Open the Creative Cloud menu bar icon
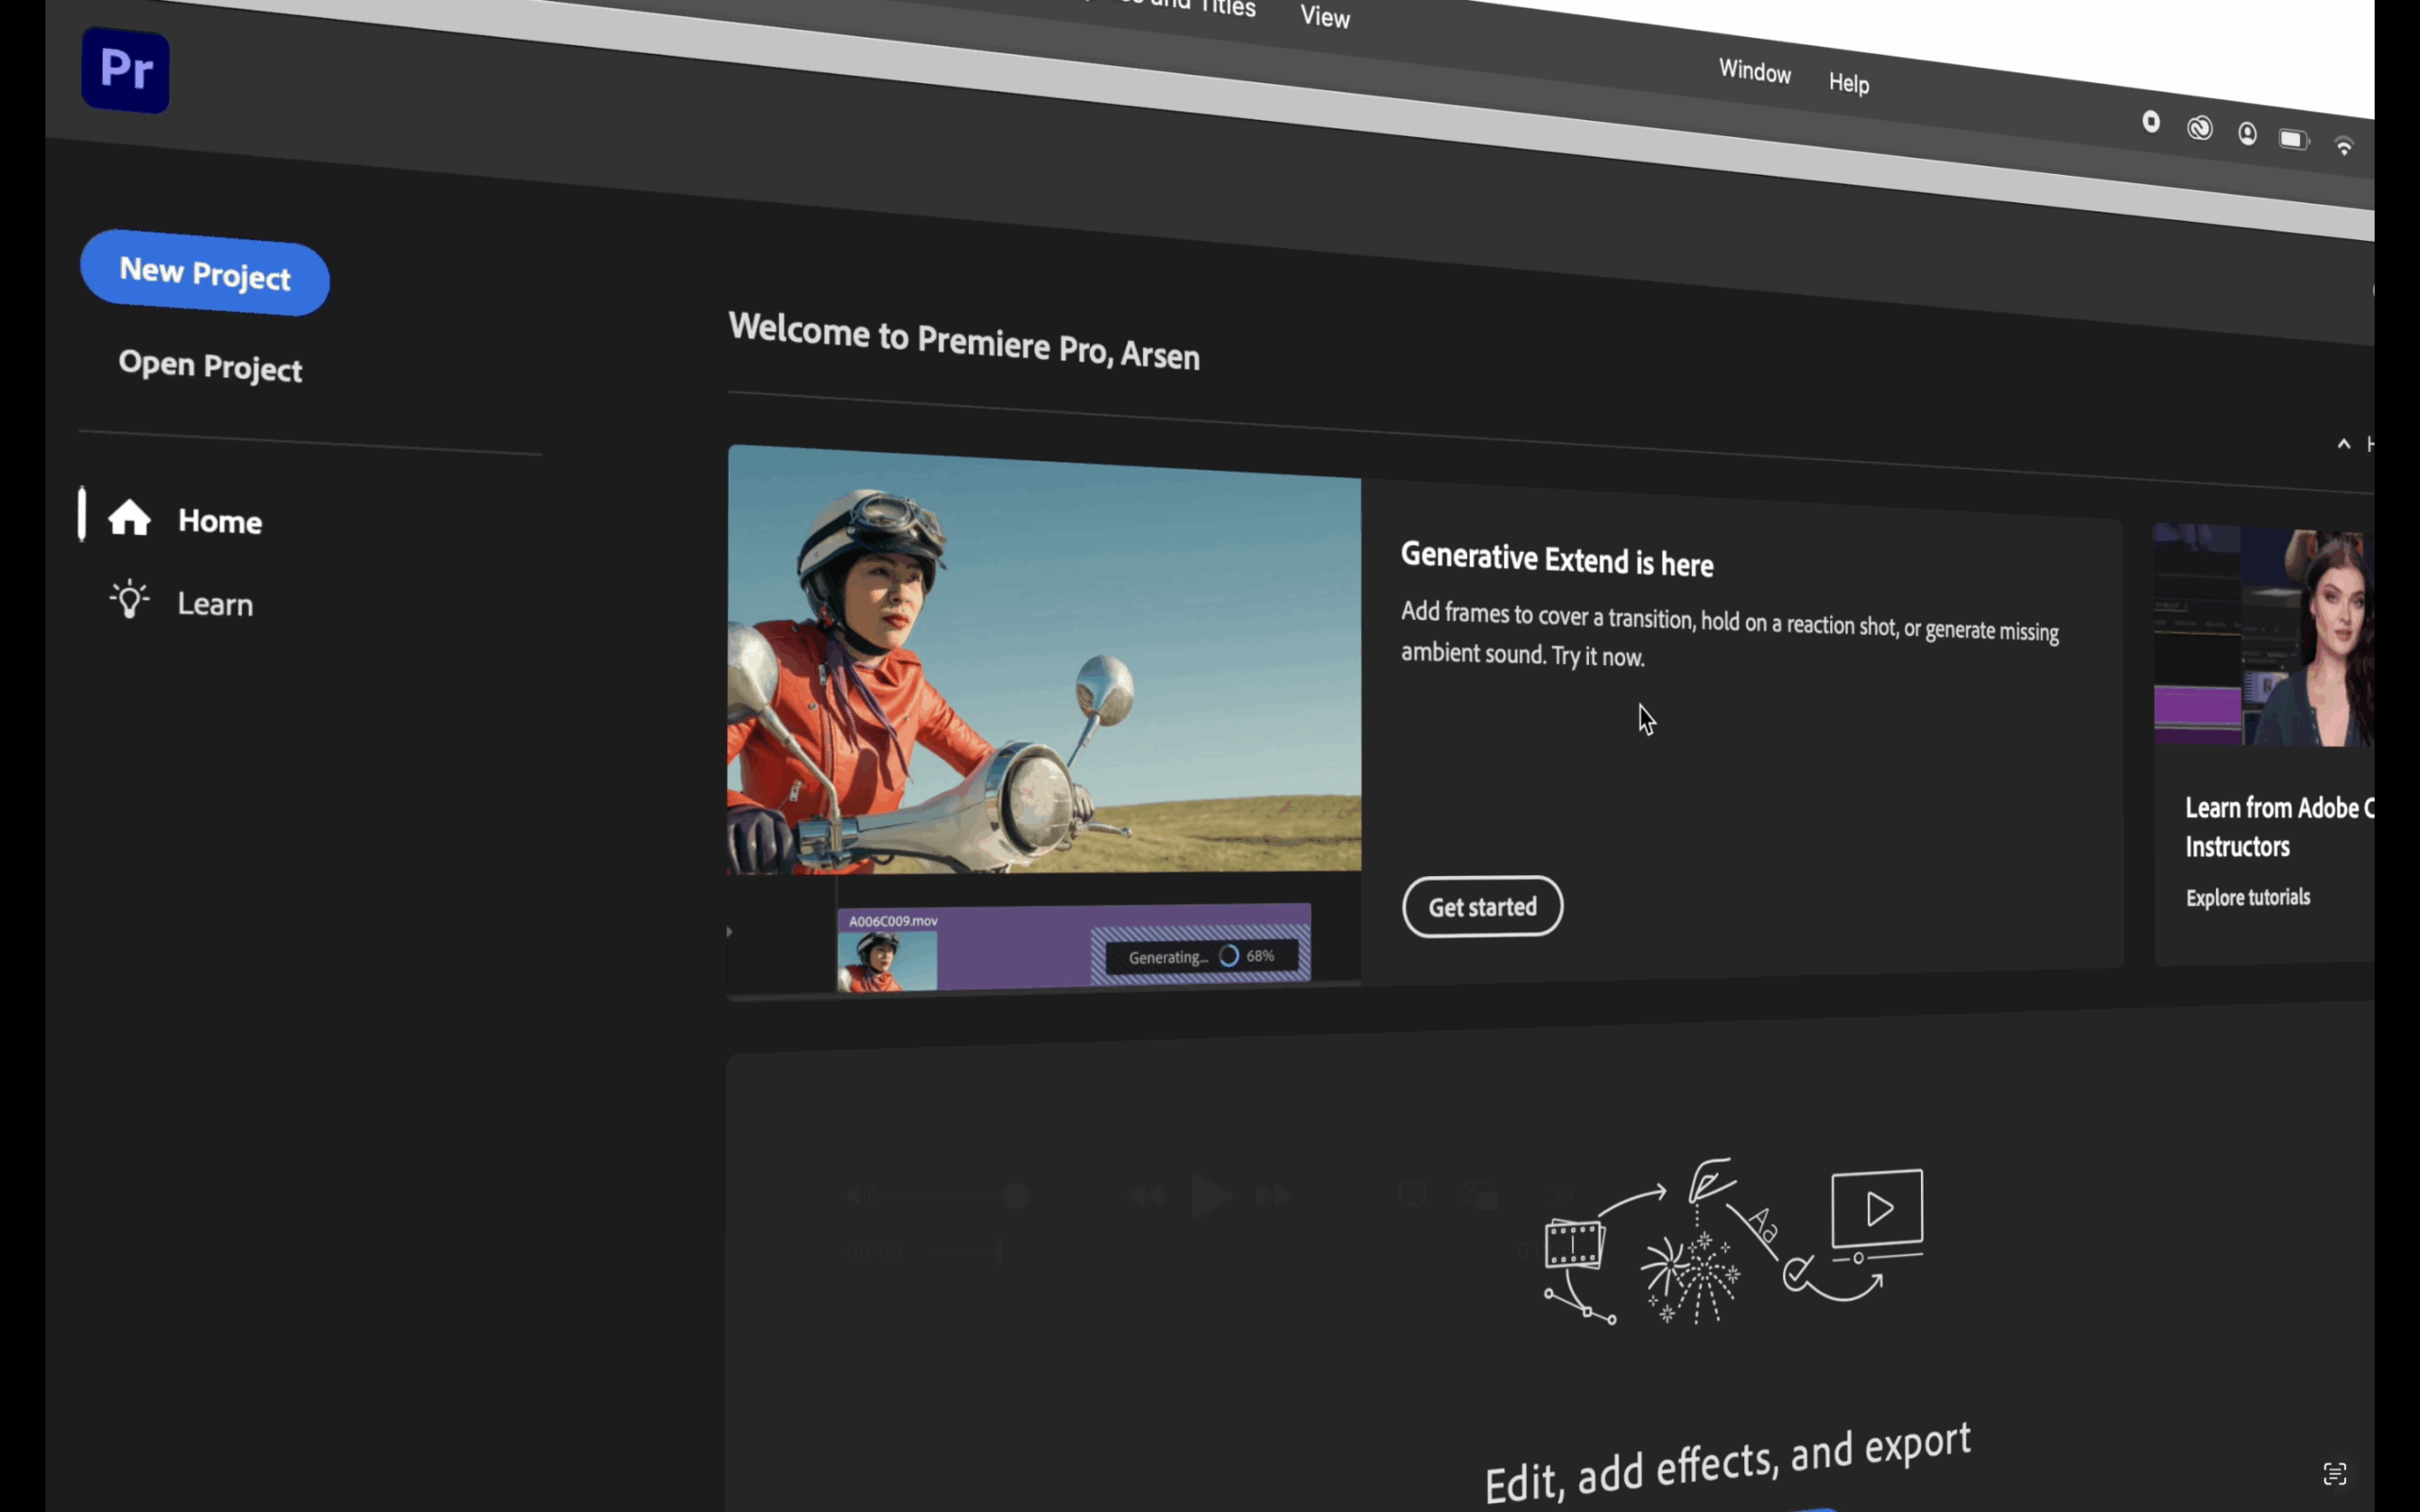Screen dimensions: 2420x1512 (x=2199, y=129)
